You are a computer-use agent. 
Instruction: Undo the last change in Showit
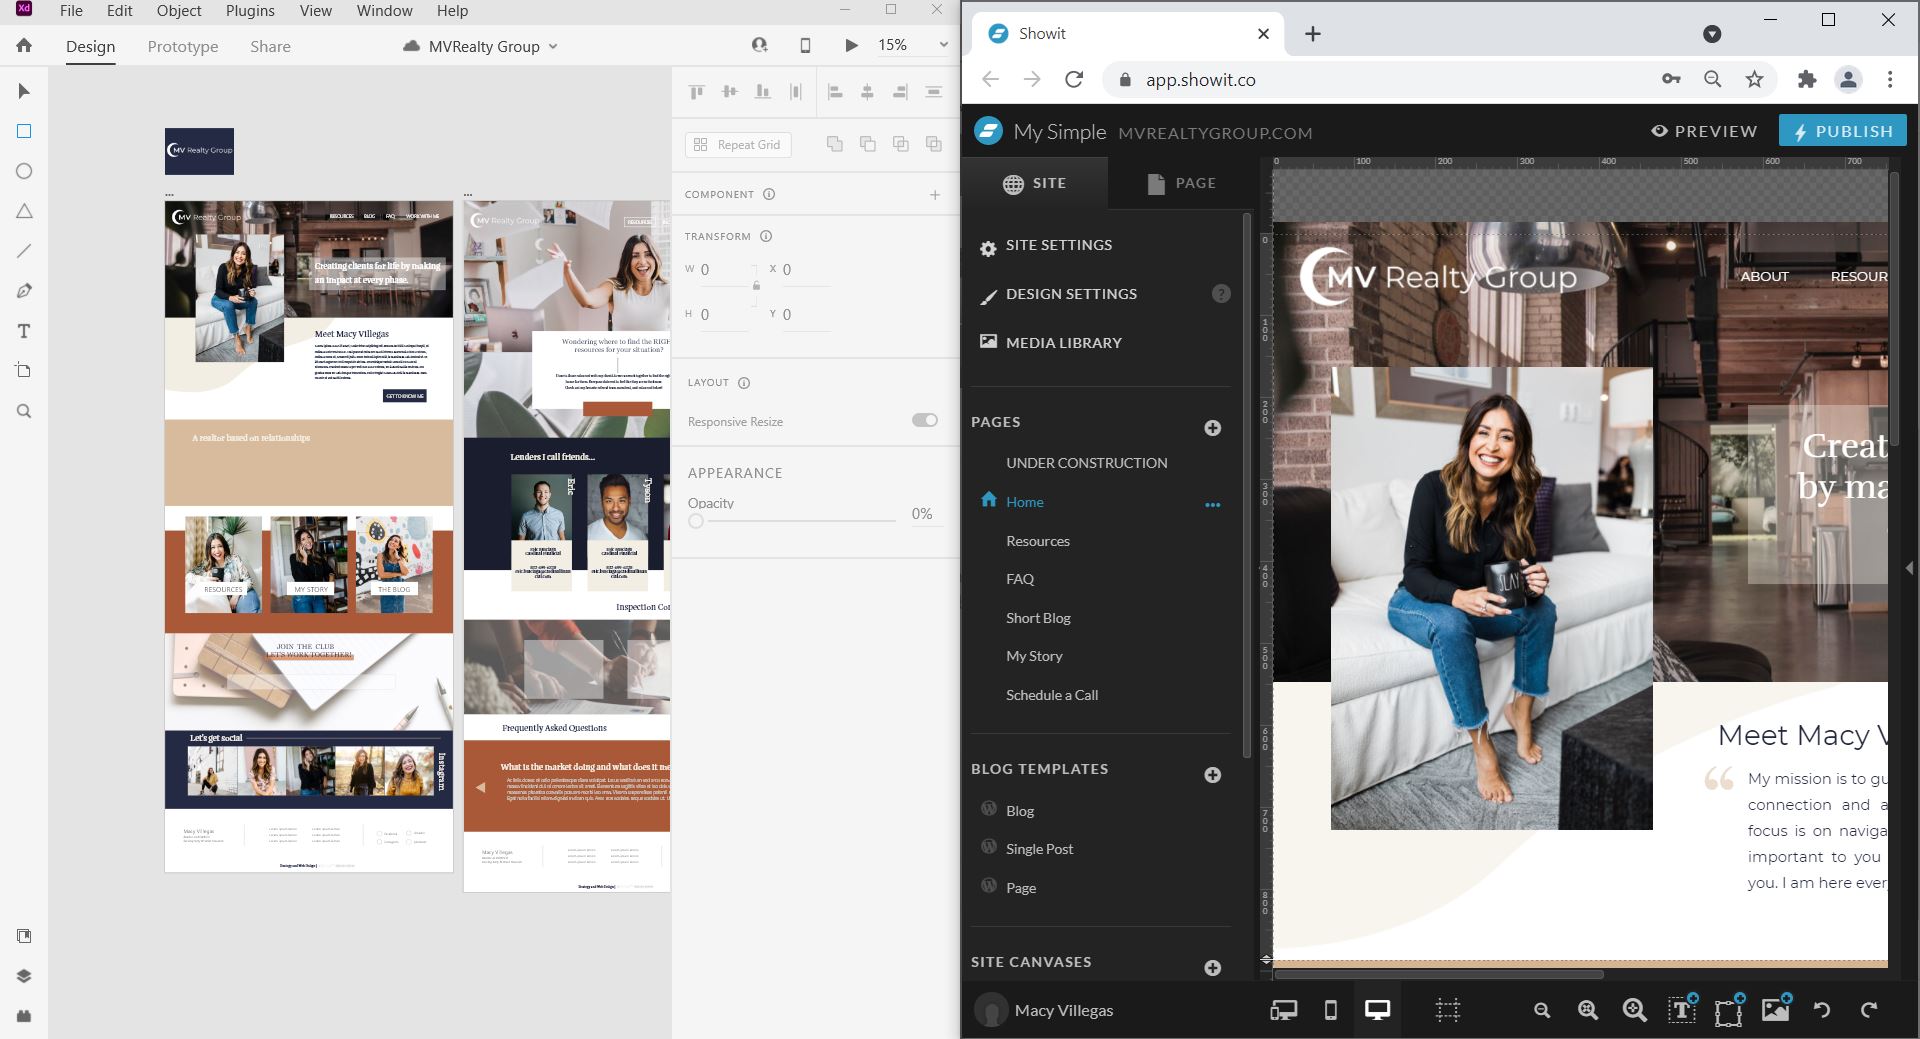click(1821, 1010)
